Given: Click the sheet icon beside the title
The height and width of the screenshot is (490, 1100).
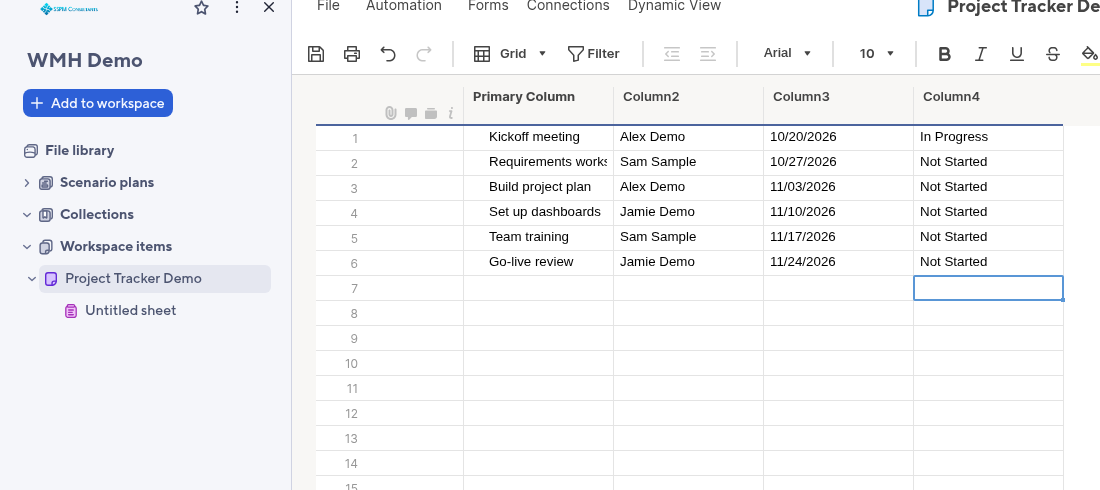Looking at the screenshot, I should click(926, 7).
